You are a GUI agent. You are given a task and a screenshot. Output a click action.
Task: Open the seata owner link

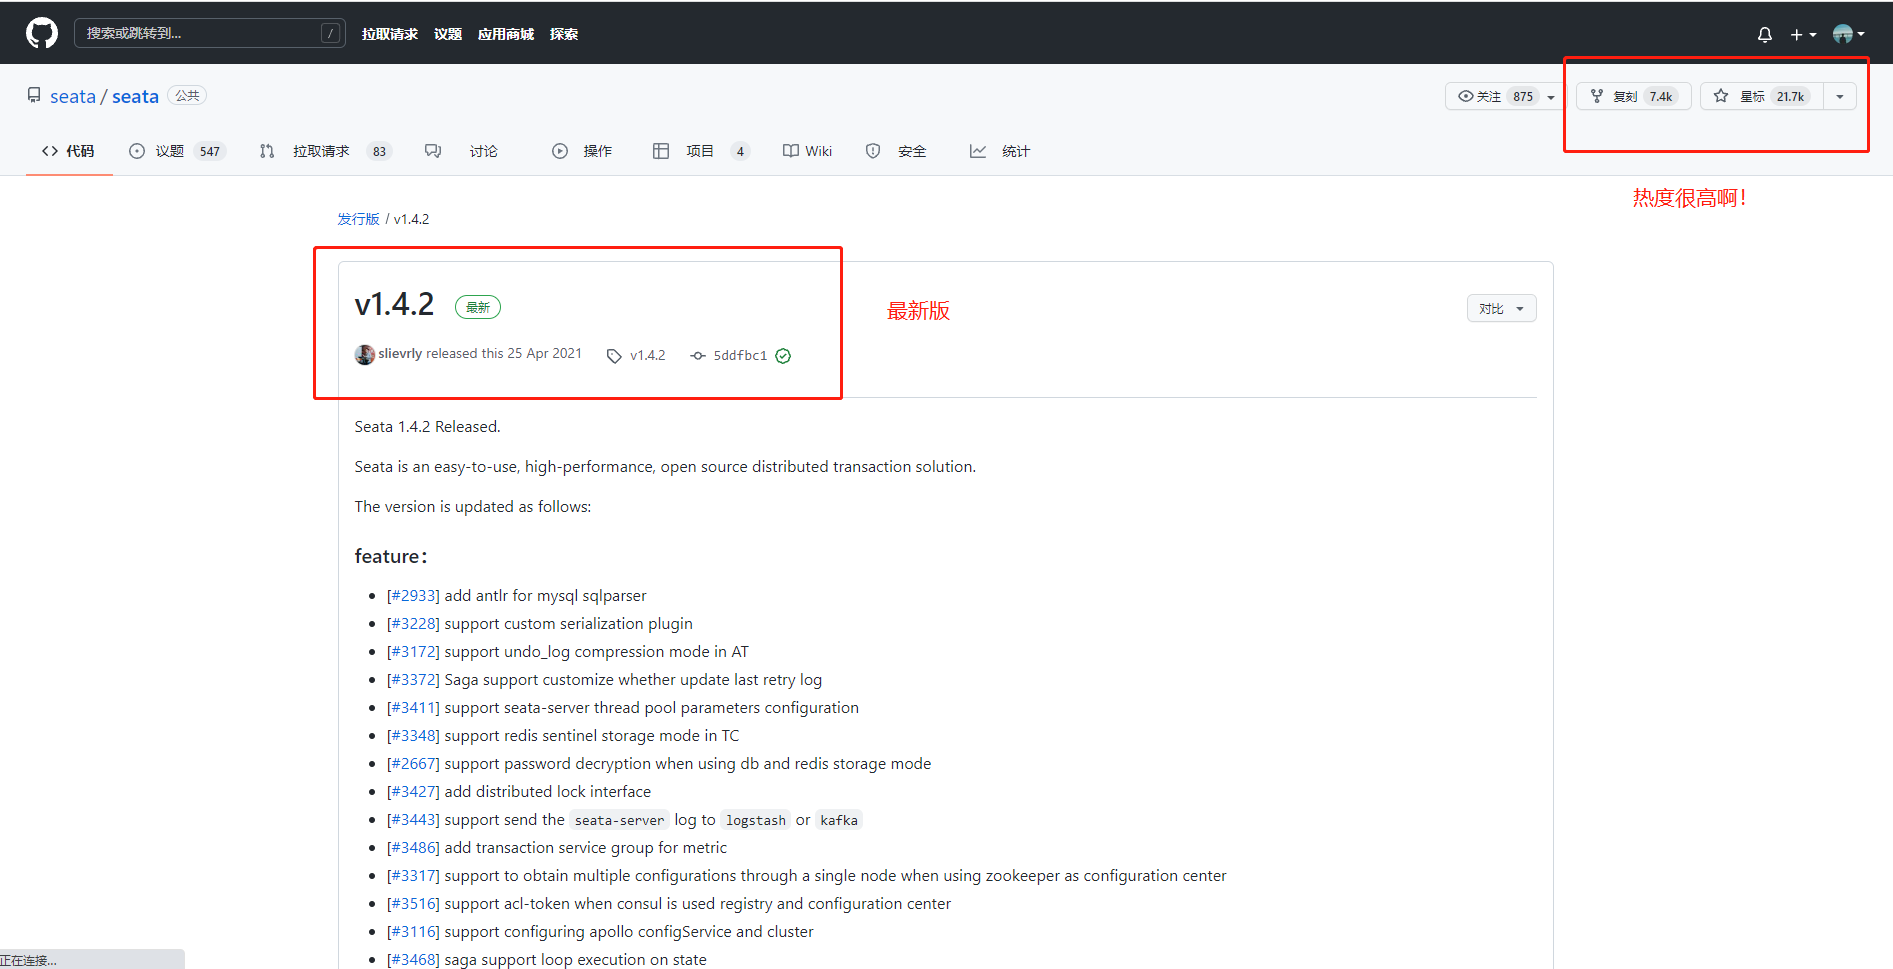[73, 96]
